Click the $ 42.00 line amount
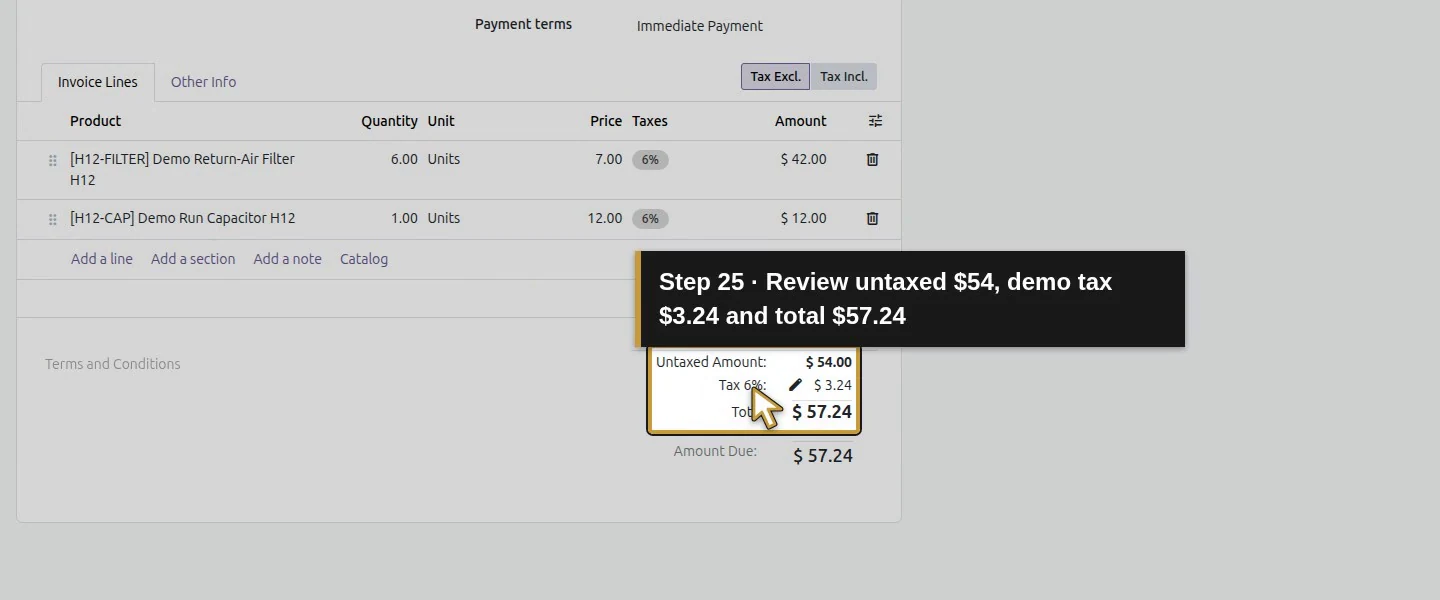Viewport: 1440px width, 600px height. pos(803,159)
